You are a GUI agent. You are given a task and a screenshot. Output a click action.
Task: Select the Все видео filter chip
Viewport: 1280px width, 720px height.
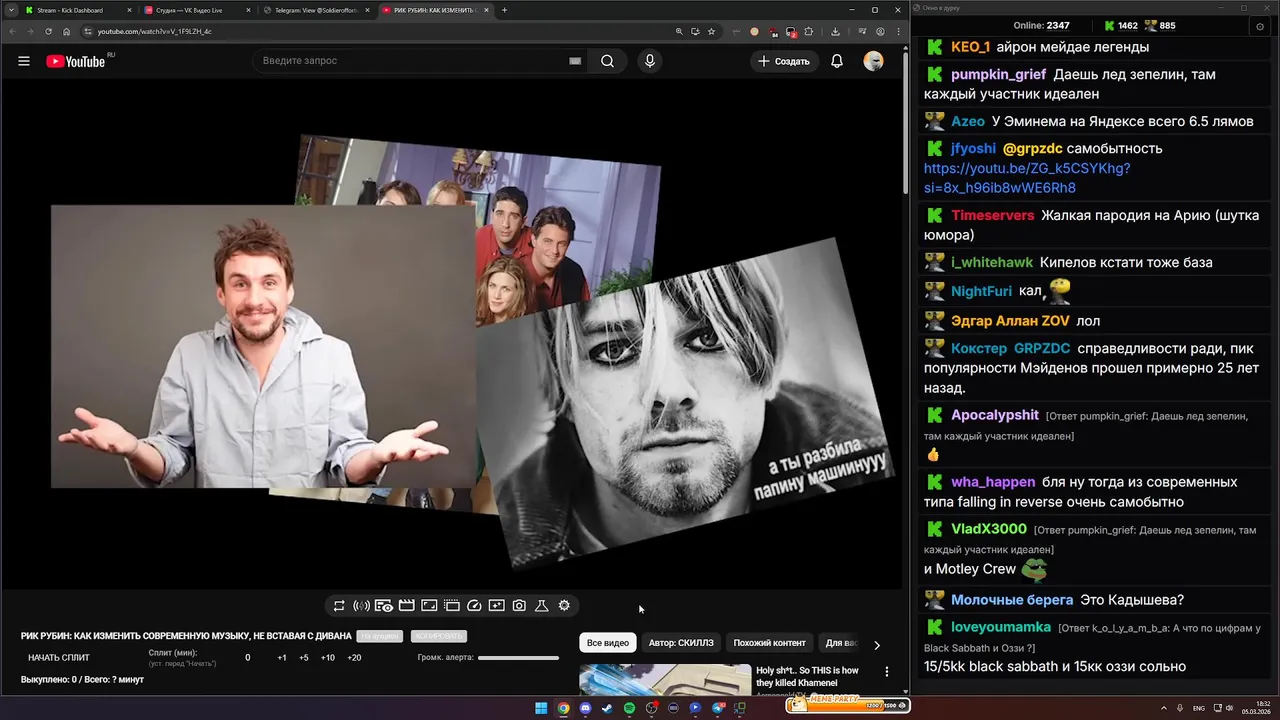pos(608,643)
